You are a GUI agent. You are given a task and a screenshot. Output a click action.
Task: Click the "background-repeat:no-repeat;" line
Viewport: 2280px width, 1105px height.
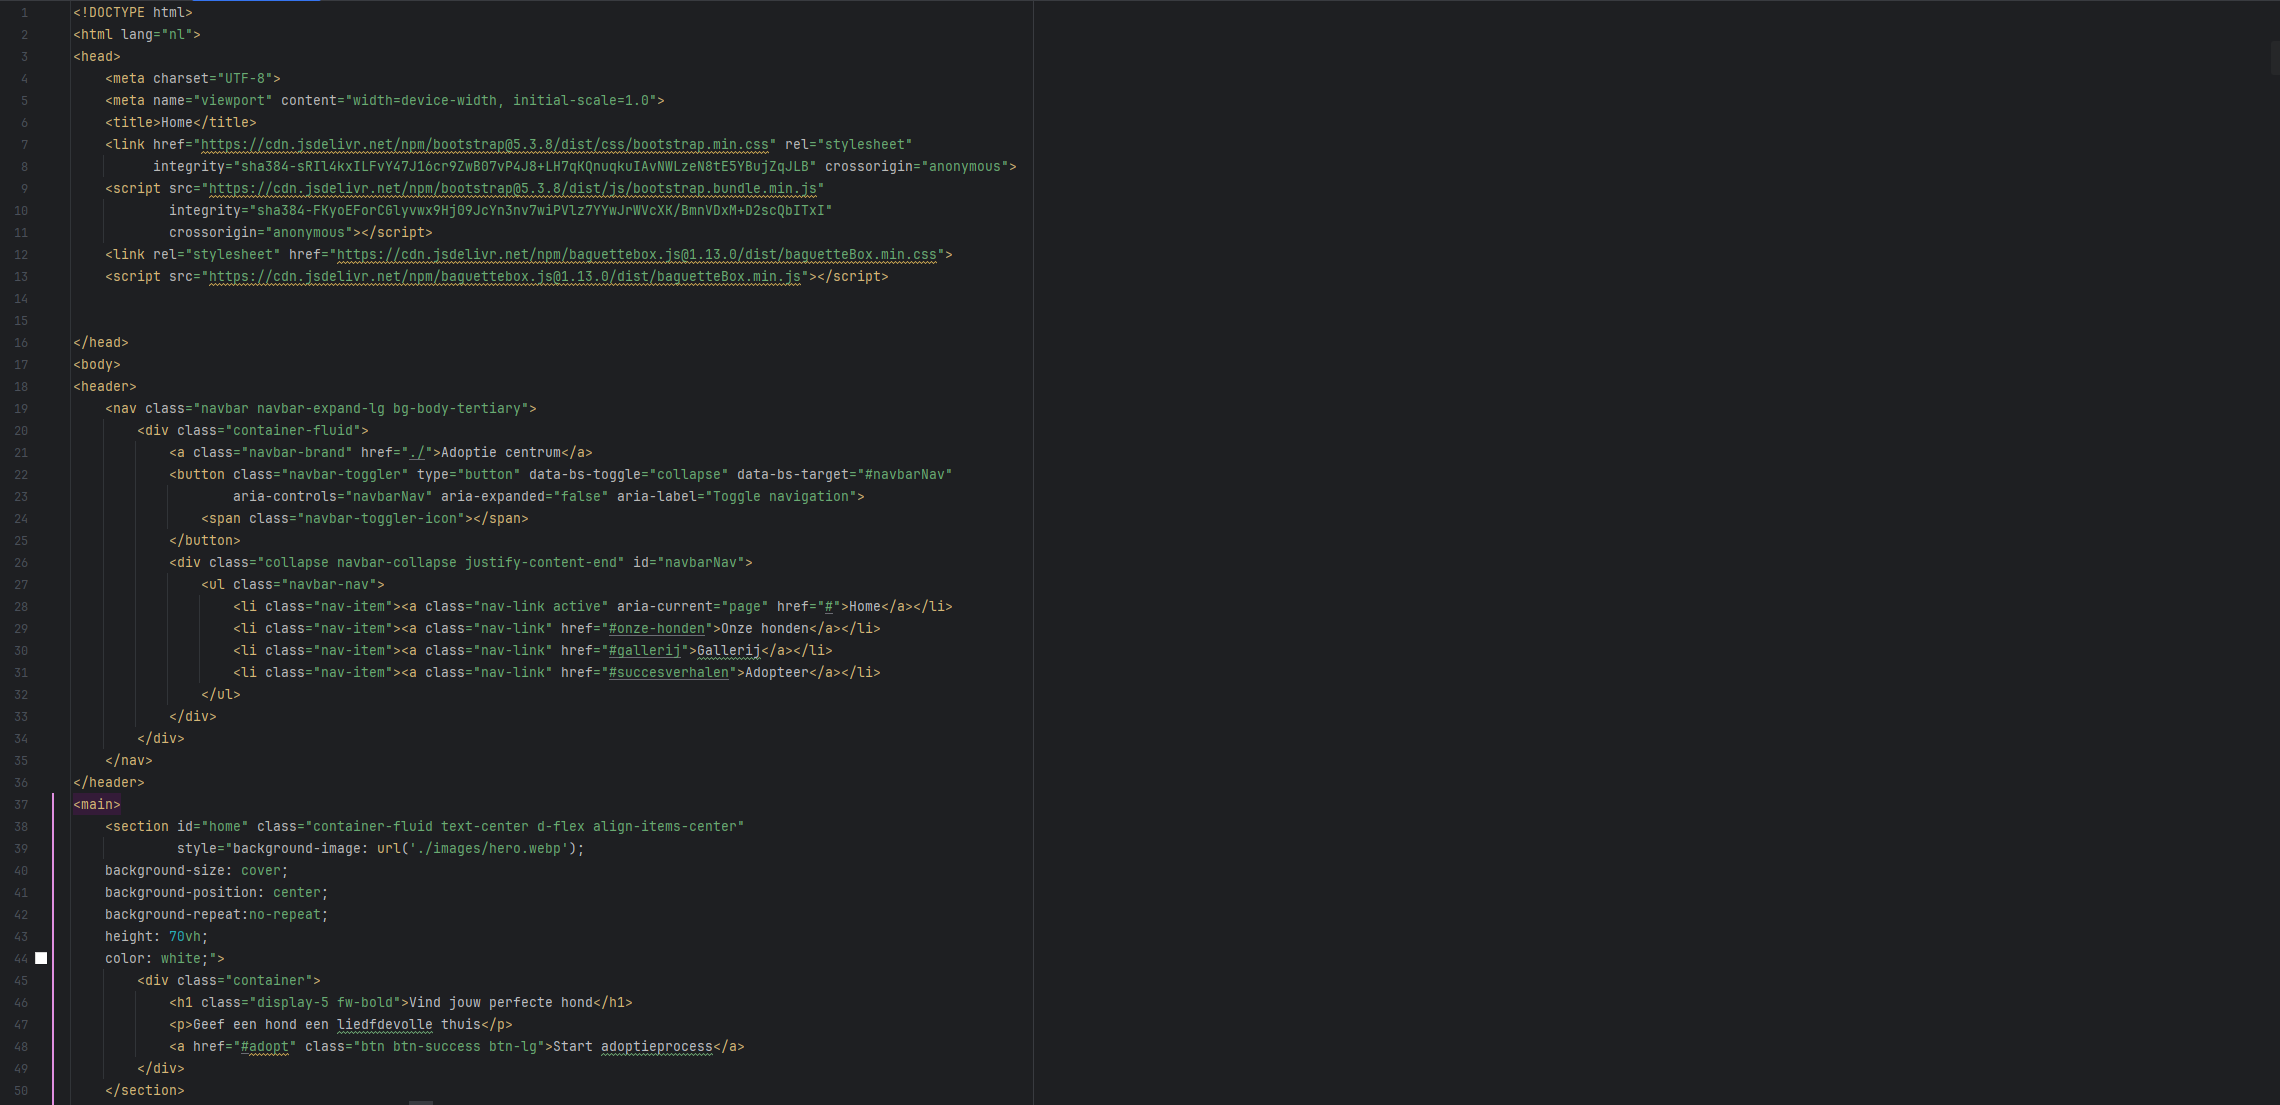click(217, 915)
